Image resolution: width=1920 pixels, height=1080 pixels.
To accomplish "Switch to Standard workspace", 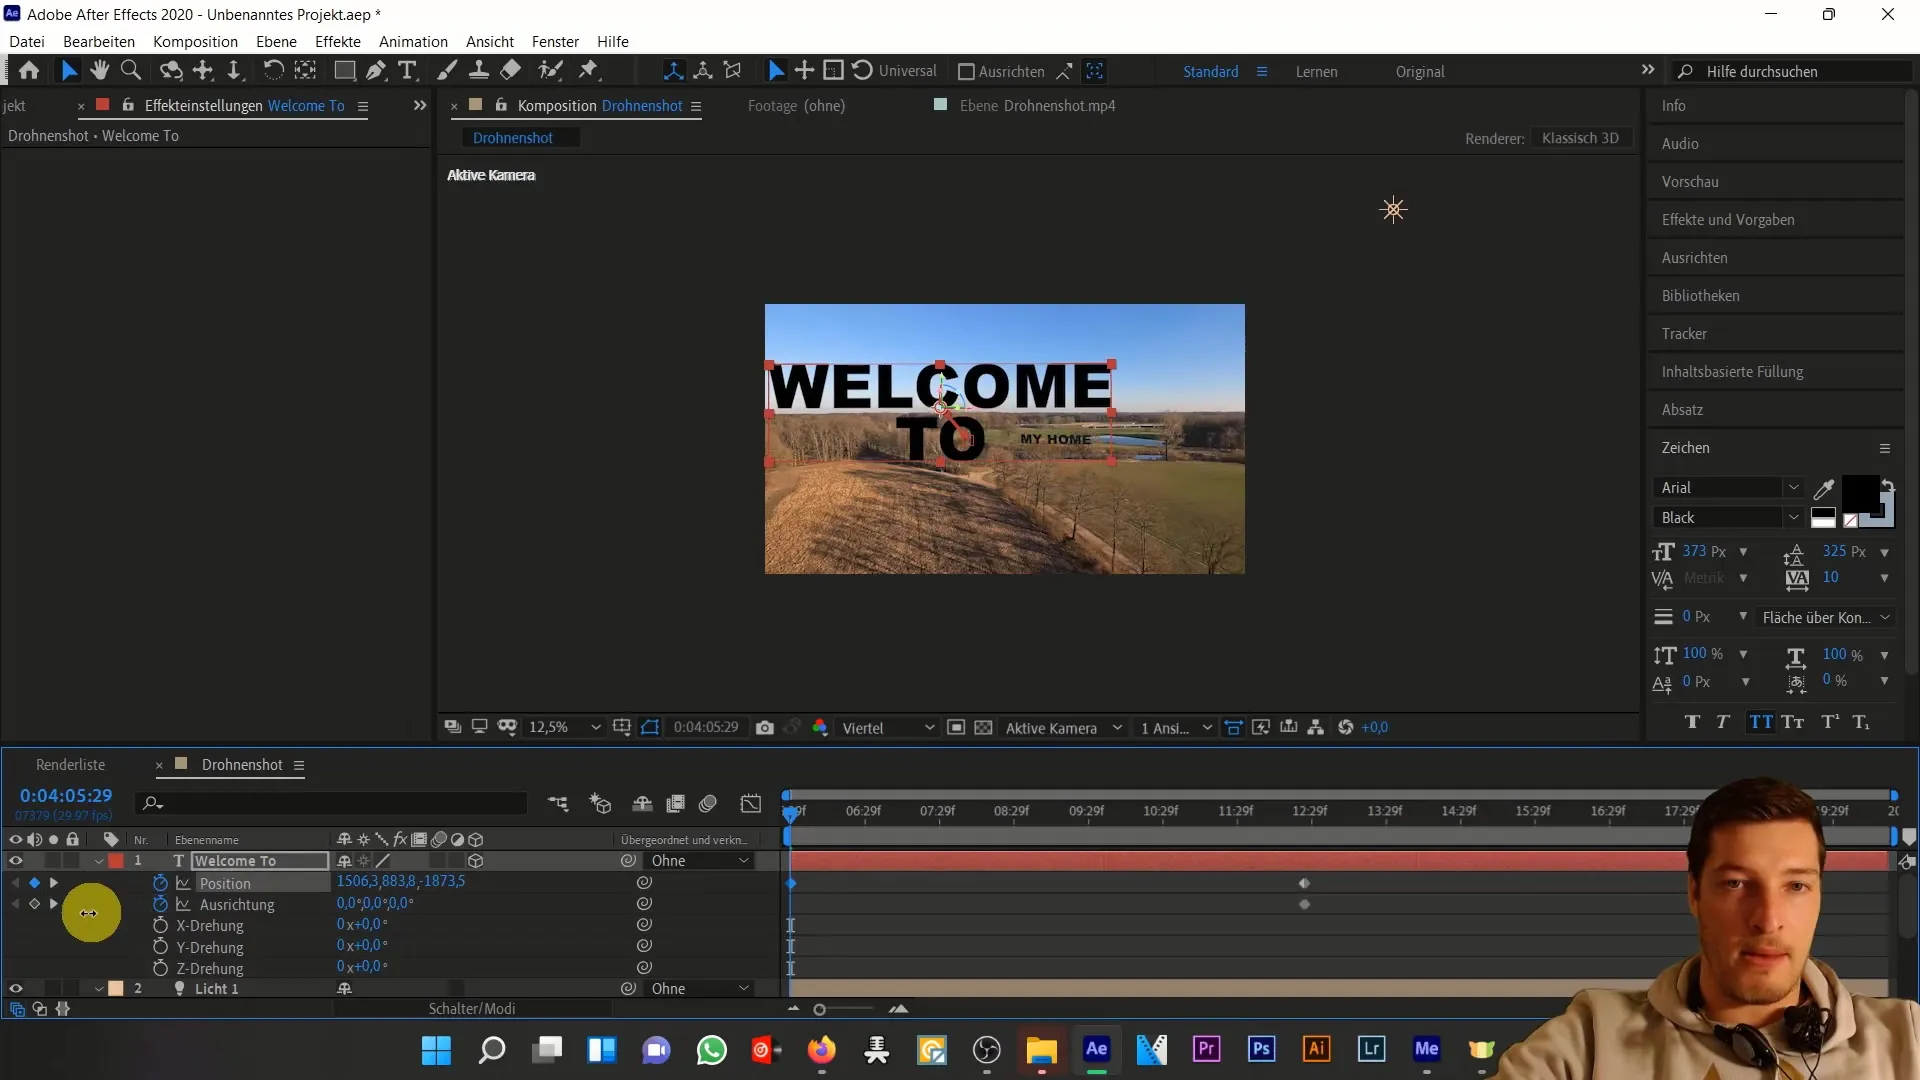I will click(1210, 72).
